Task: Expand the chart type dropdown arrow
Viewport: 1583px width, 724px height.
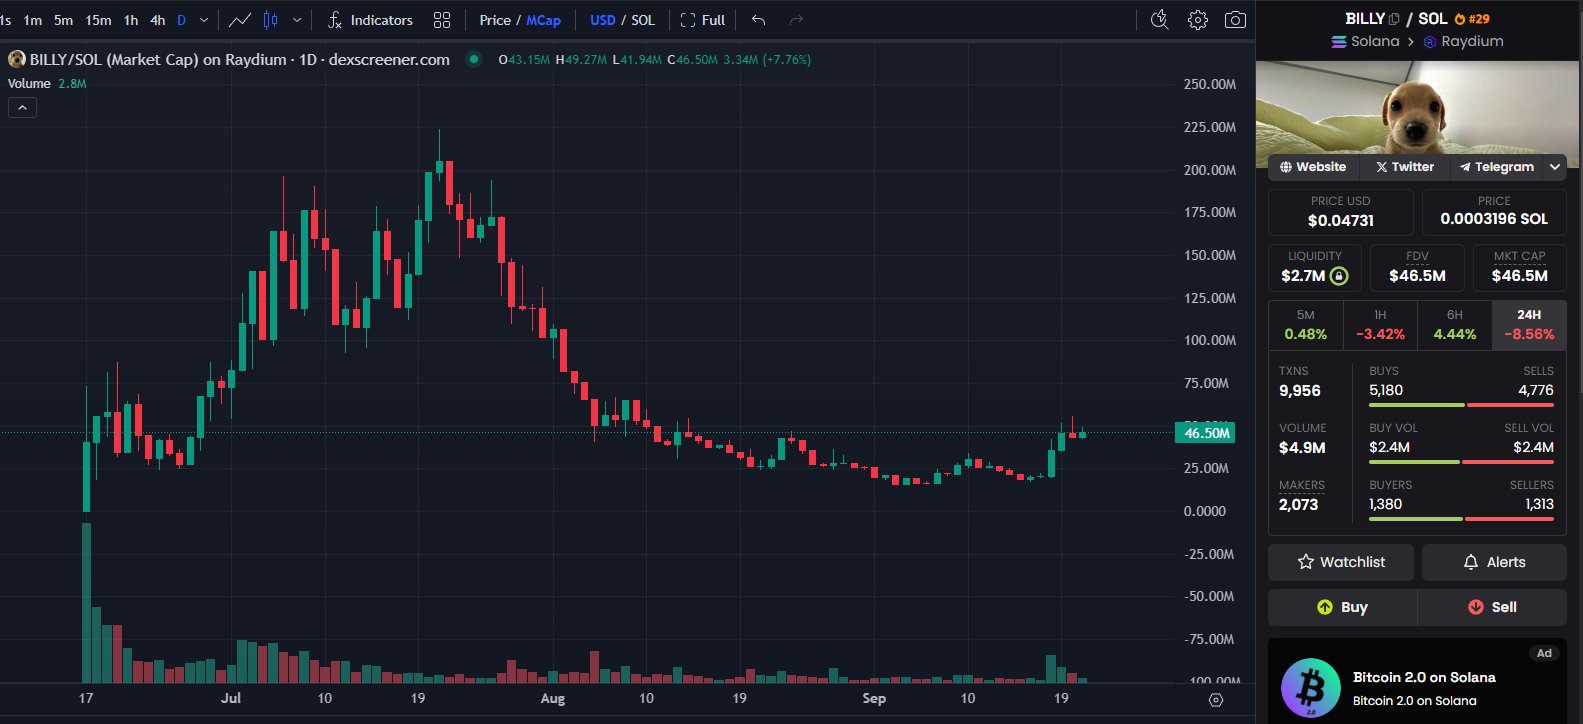Action: point(297,20)
